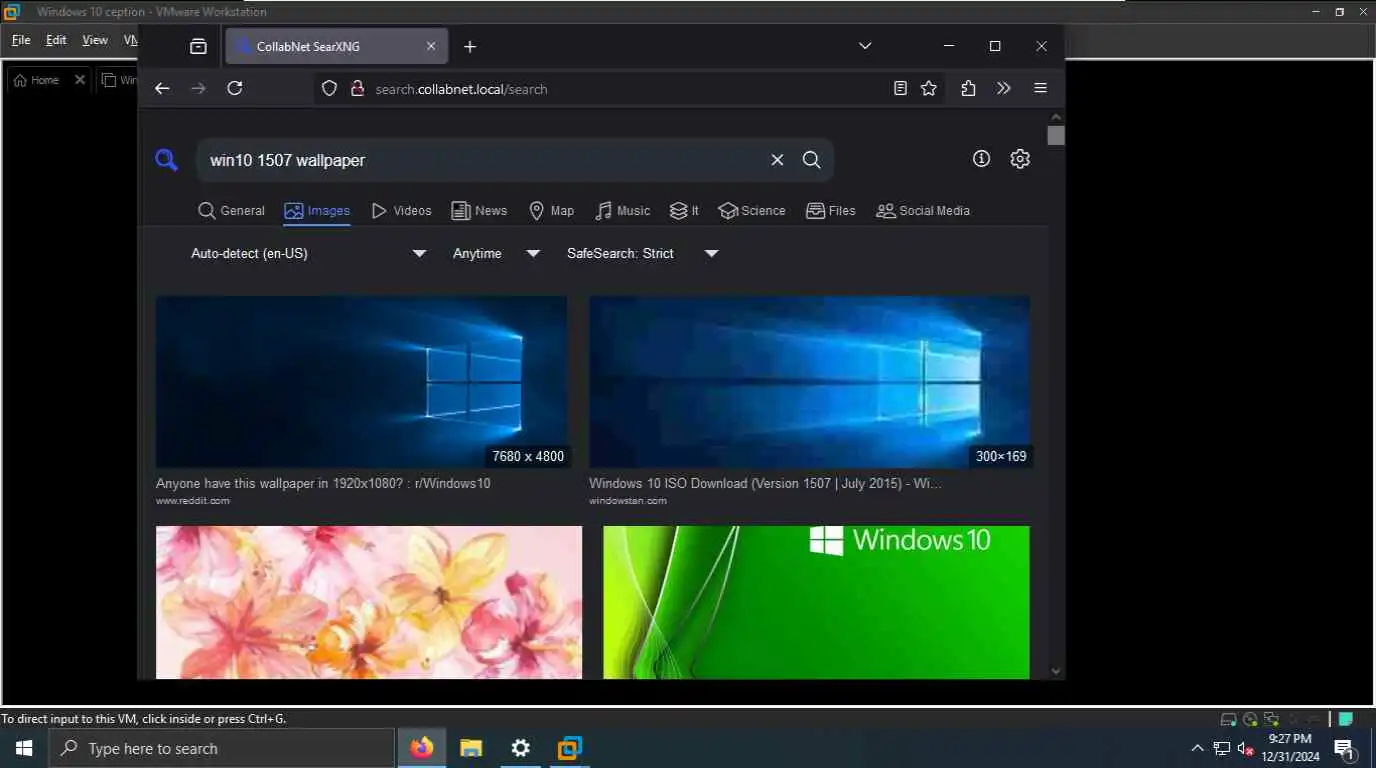This screenshot has height=768, width=1376.
Task: Open the 7680 x 4800 wallpaper thumbnail
Action: (361, 382)
